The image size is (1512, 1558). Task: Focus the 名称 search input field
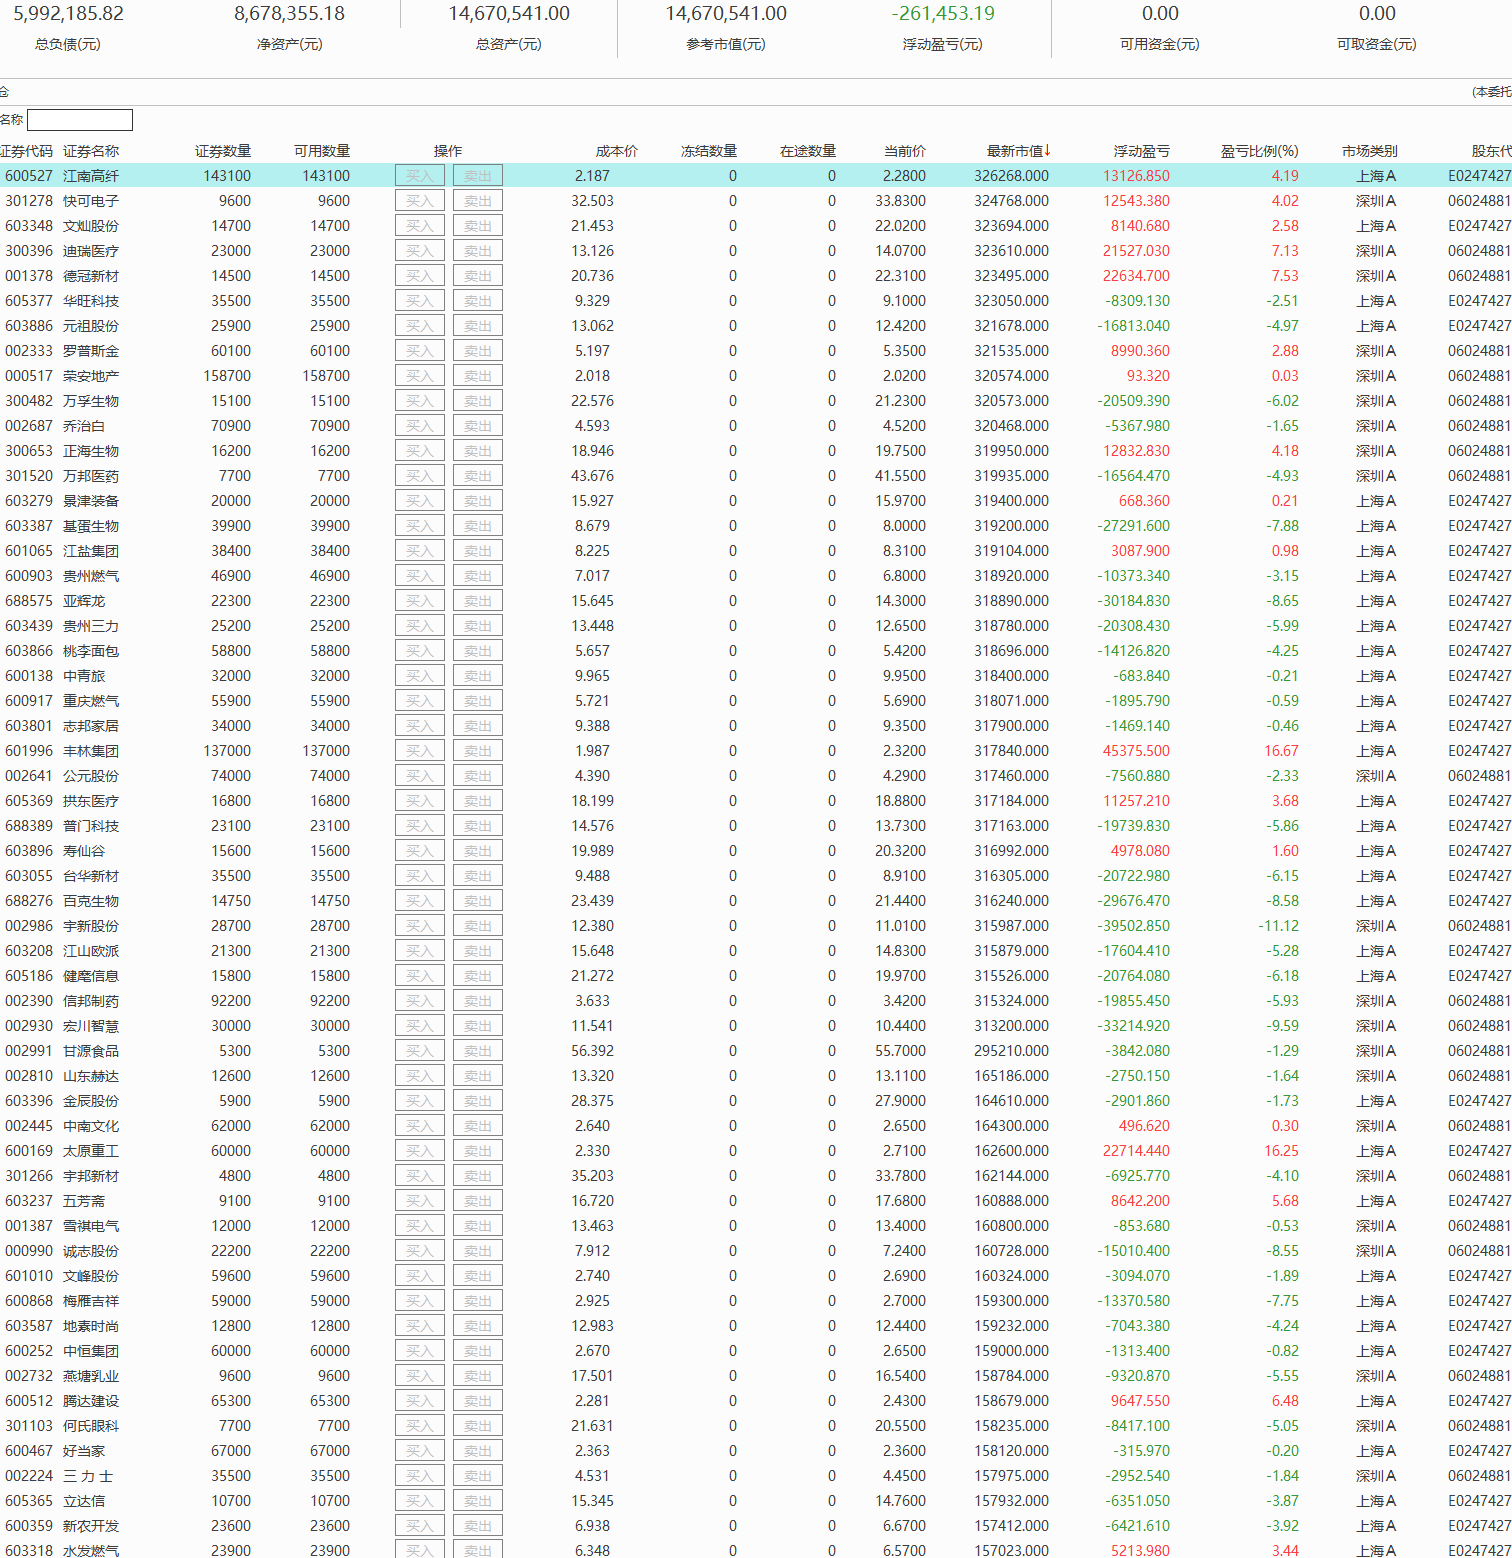click(x=80, y=120)
